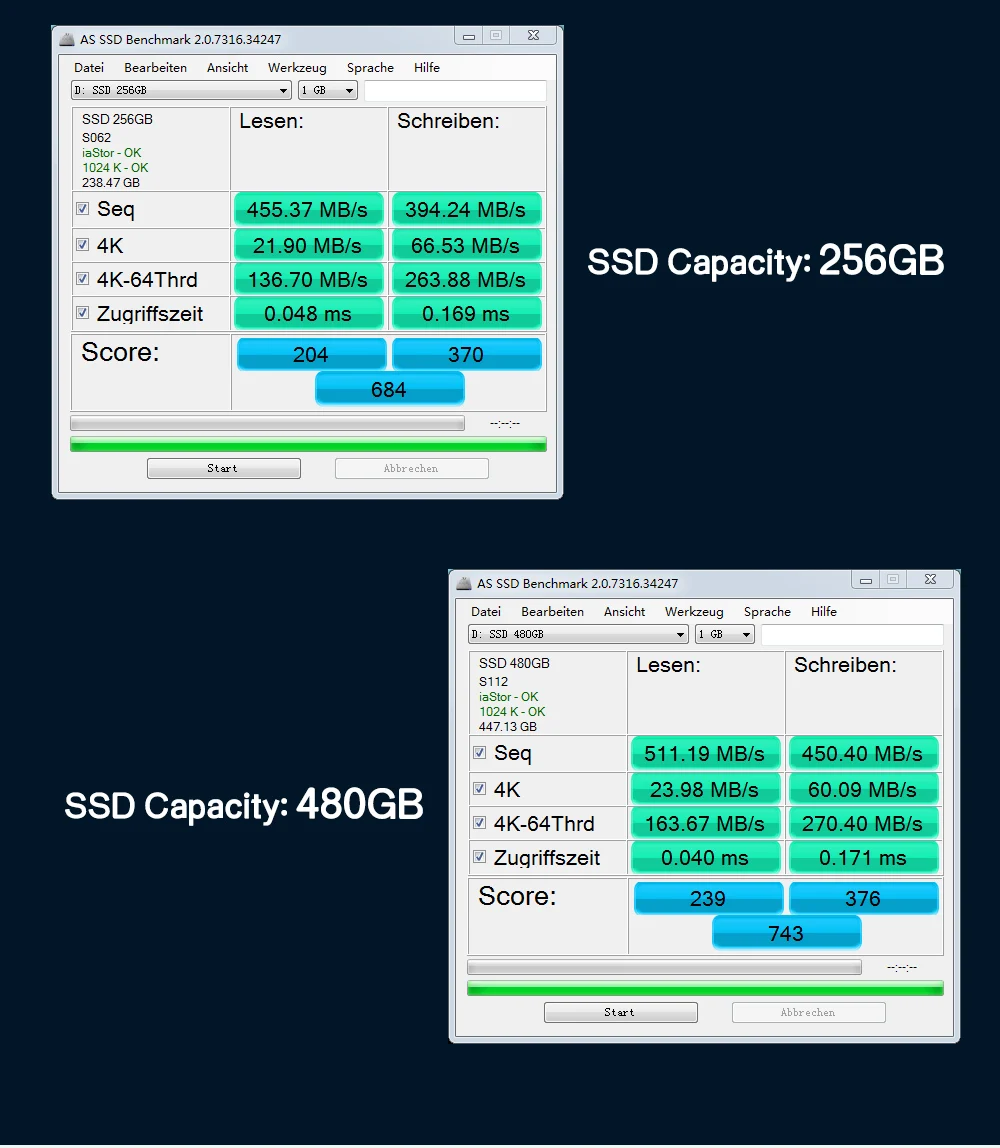Click Start in the 480GB window

[620, 1011]
